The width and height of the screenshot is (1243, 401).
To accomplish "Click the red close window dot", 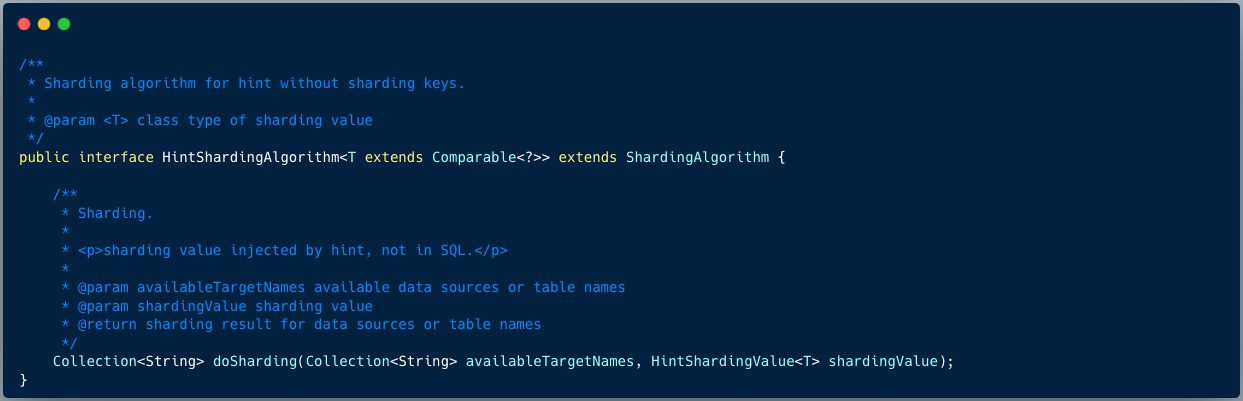I will pyautogui.click(x=24, y=24).
